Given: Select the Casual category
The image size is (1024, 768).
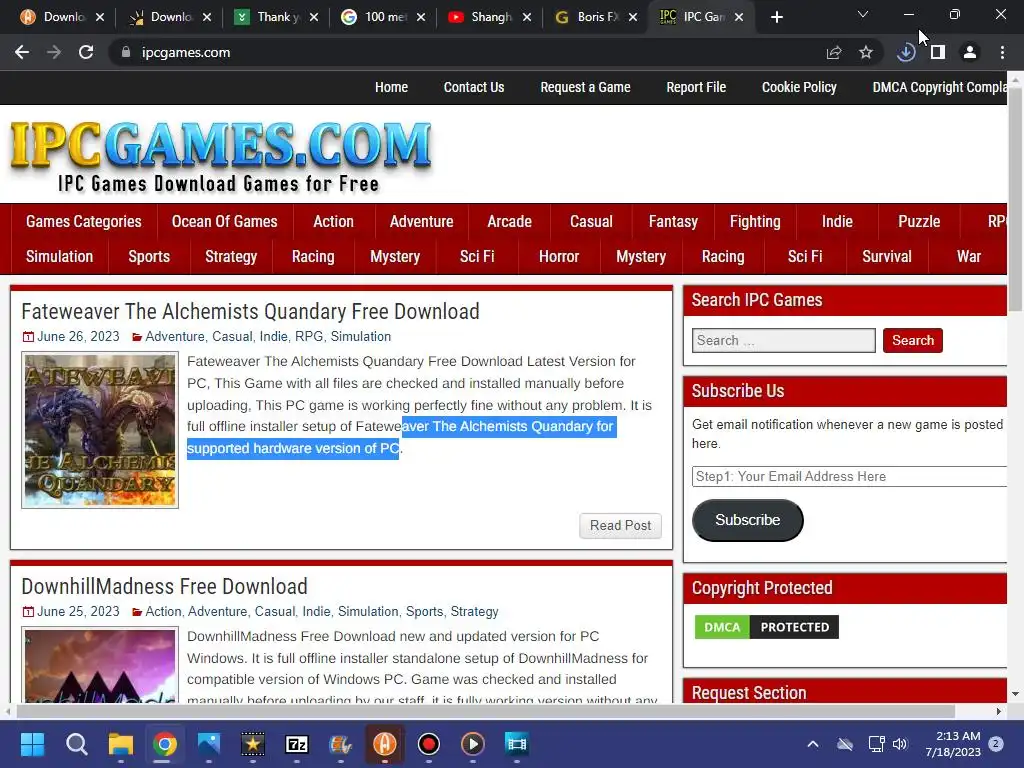Looking at the screenshot, I should [x=591, y=221].
